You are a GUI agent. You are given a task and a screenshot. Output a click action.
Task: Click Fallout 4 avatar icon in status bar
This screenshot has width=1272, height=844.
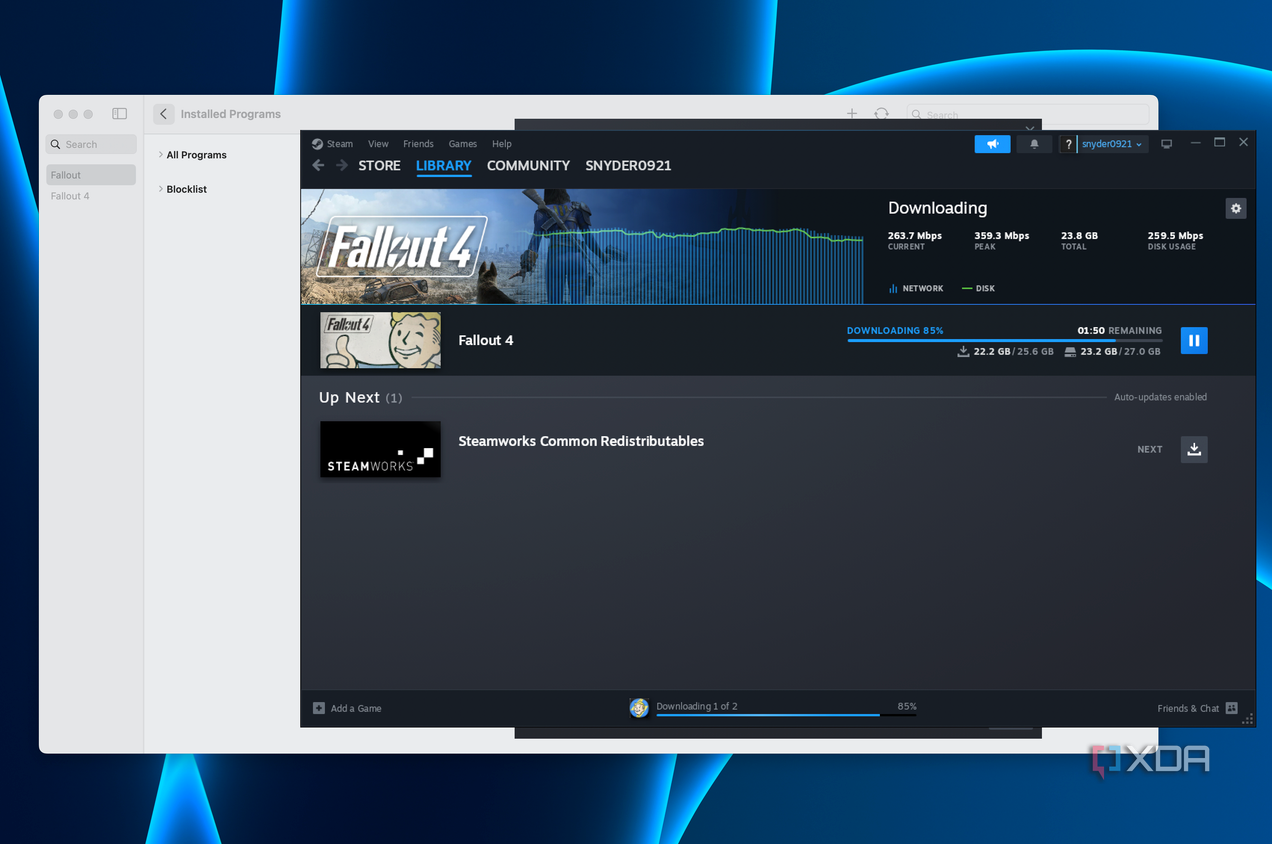click(639, 708)
